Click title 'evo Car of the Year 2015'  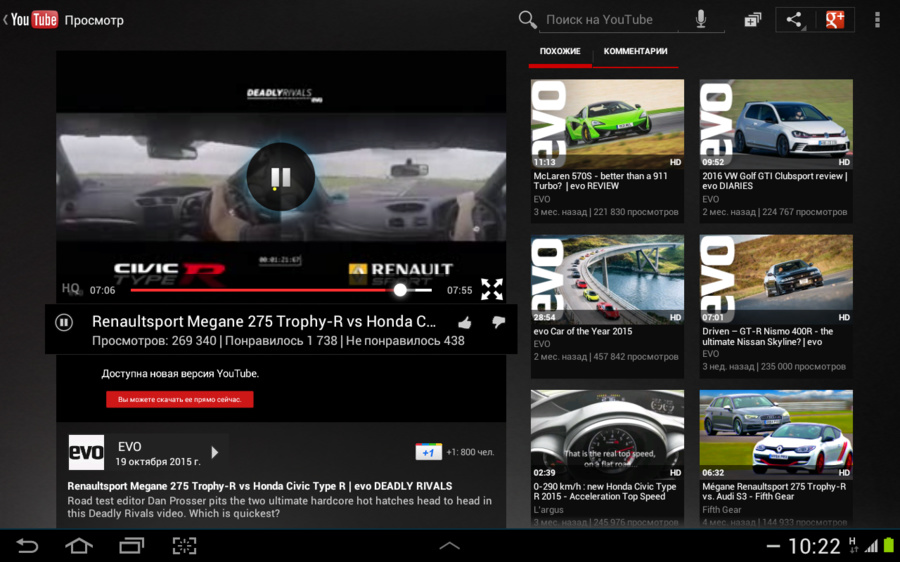tap(583, 331)
